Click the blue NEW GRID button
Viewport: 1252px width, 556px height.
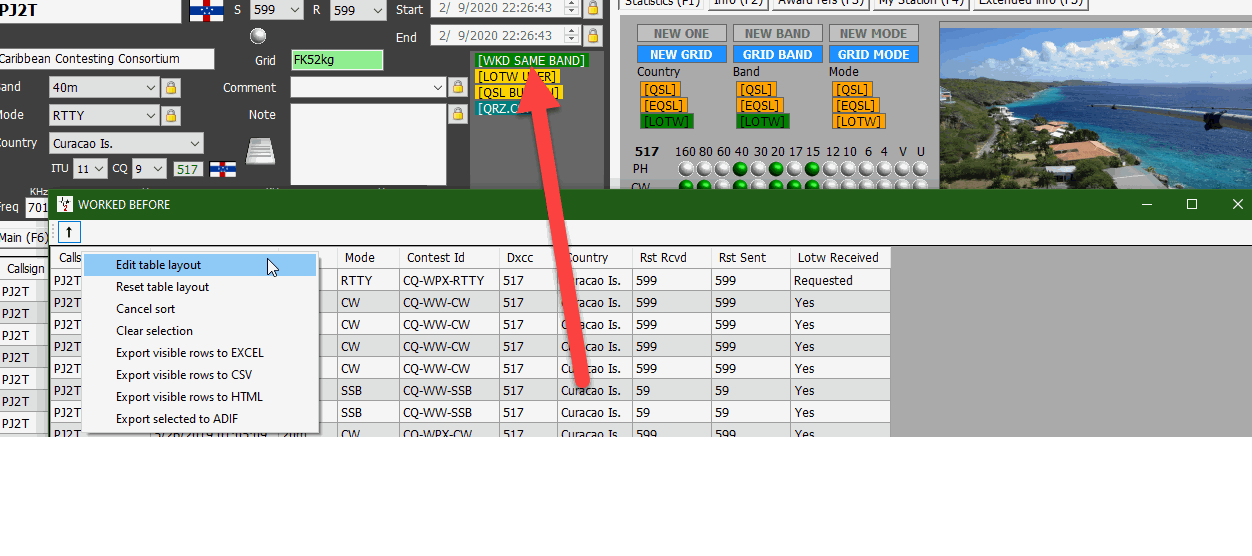[x=681, y=54]
